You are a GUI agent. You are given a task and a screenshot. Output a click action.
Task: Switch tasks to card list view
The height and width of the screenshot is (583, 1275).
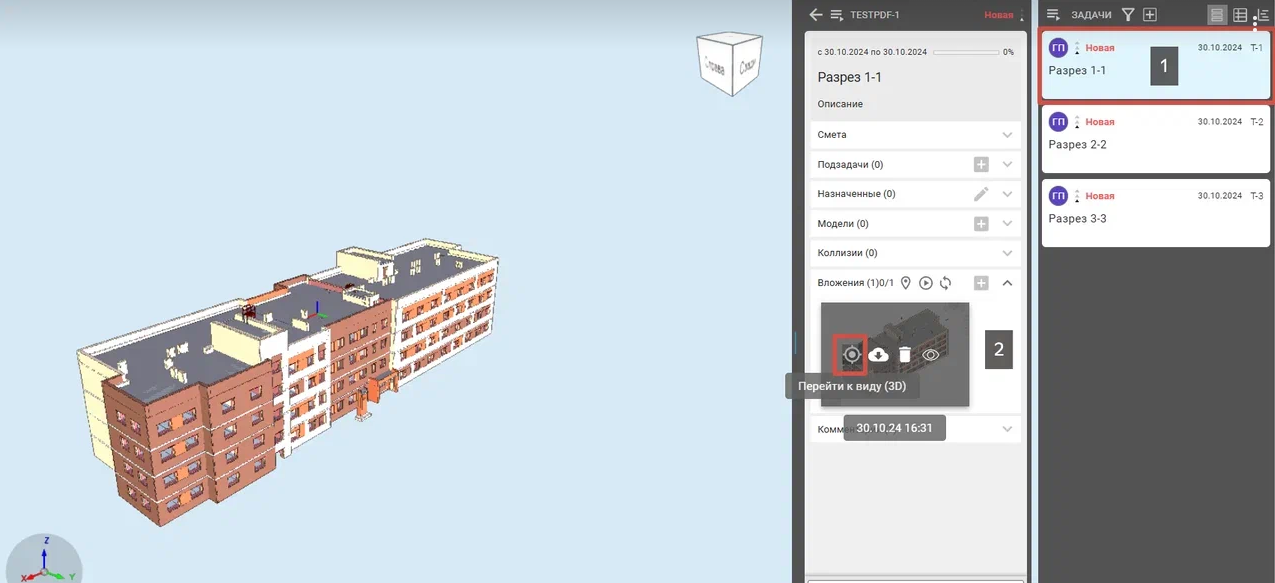(x=1217, y=15)
